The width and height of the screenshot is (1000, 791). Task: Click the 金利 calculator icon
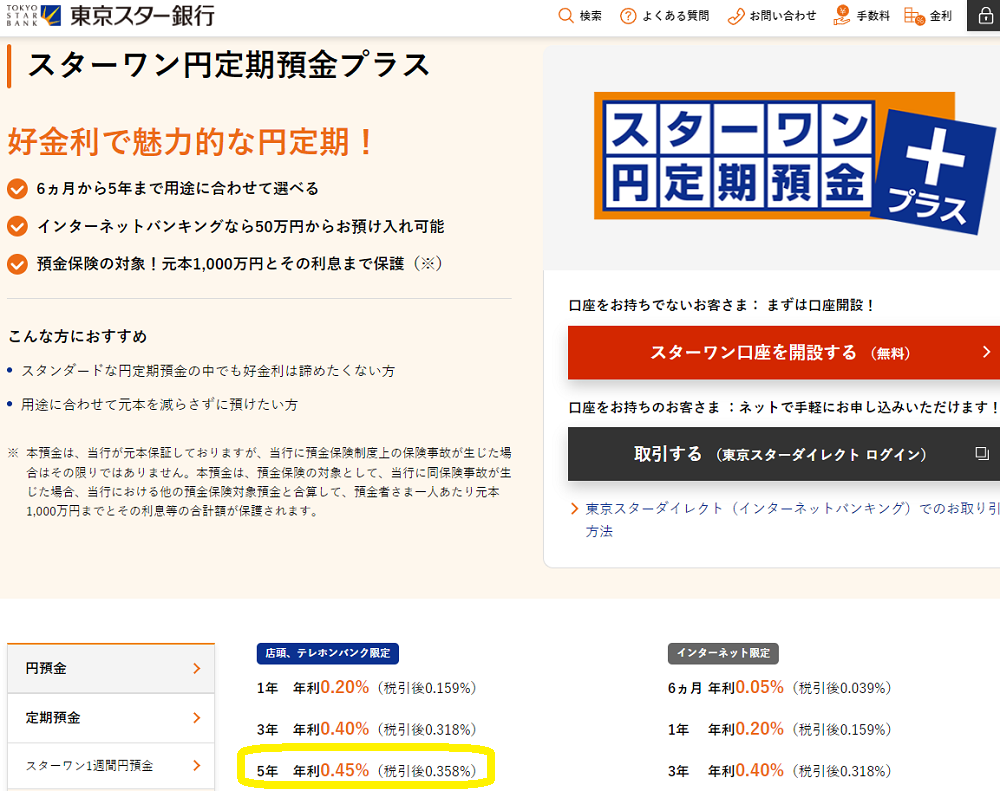tap(915, 16)
